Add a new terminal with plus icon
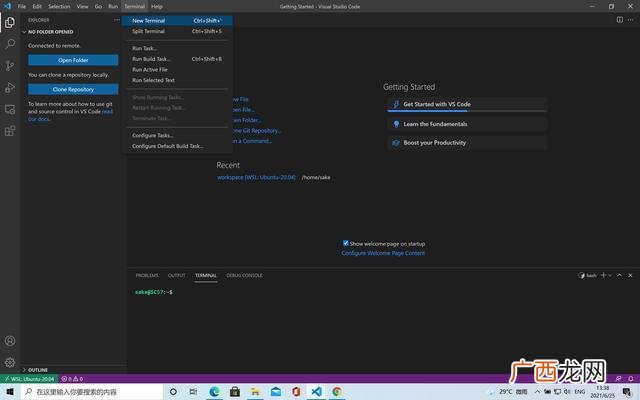This screenshot has height=400, width=640. 603,276
